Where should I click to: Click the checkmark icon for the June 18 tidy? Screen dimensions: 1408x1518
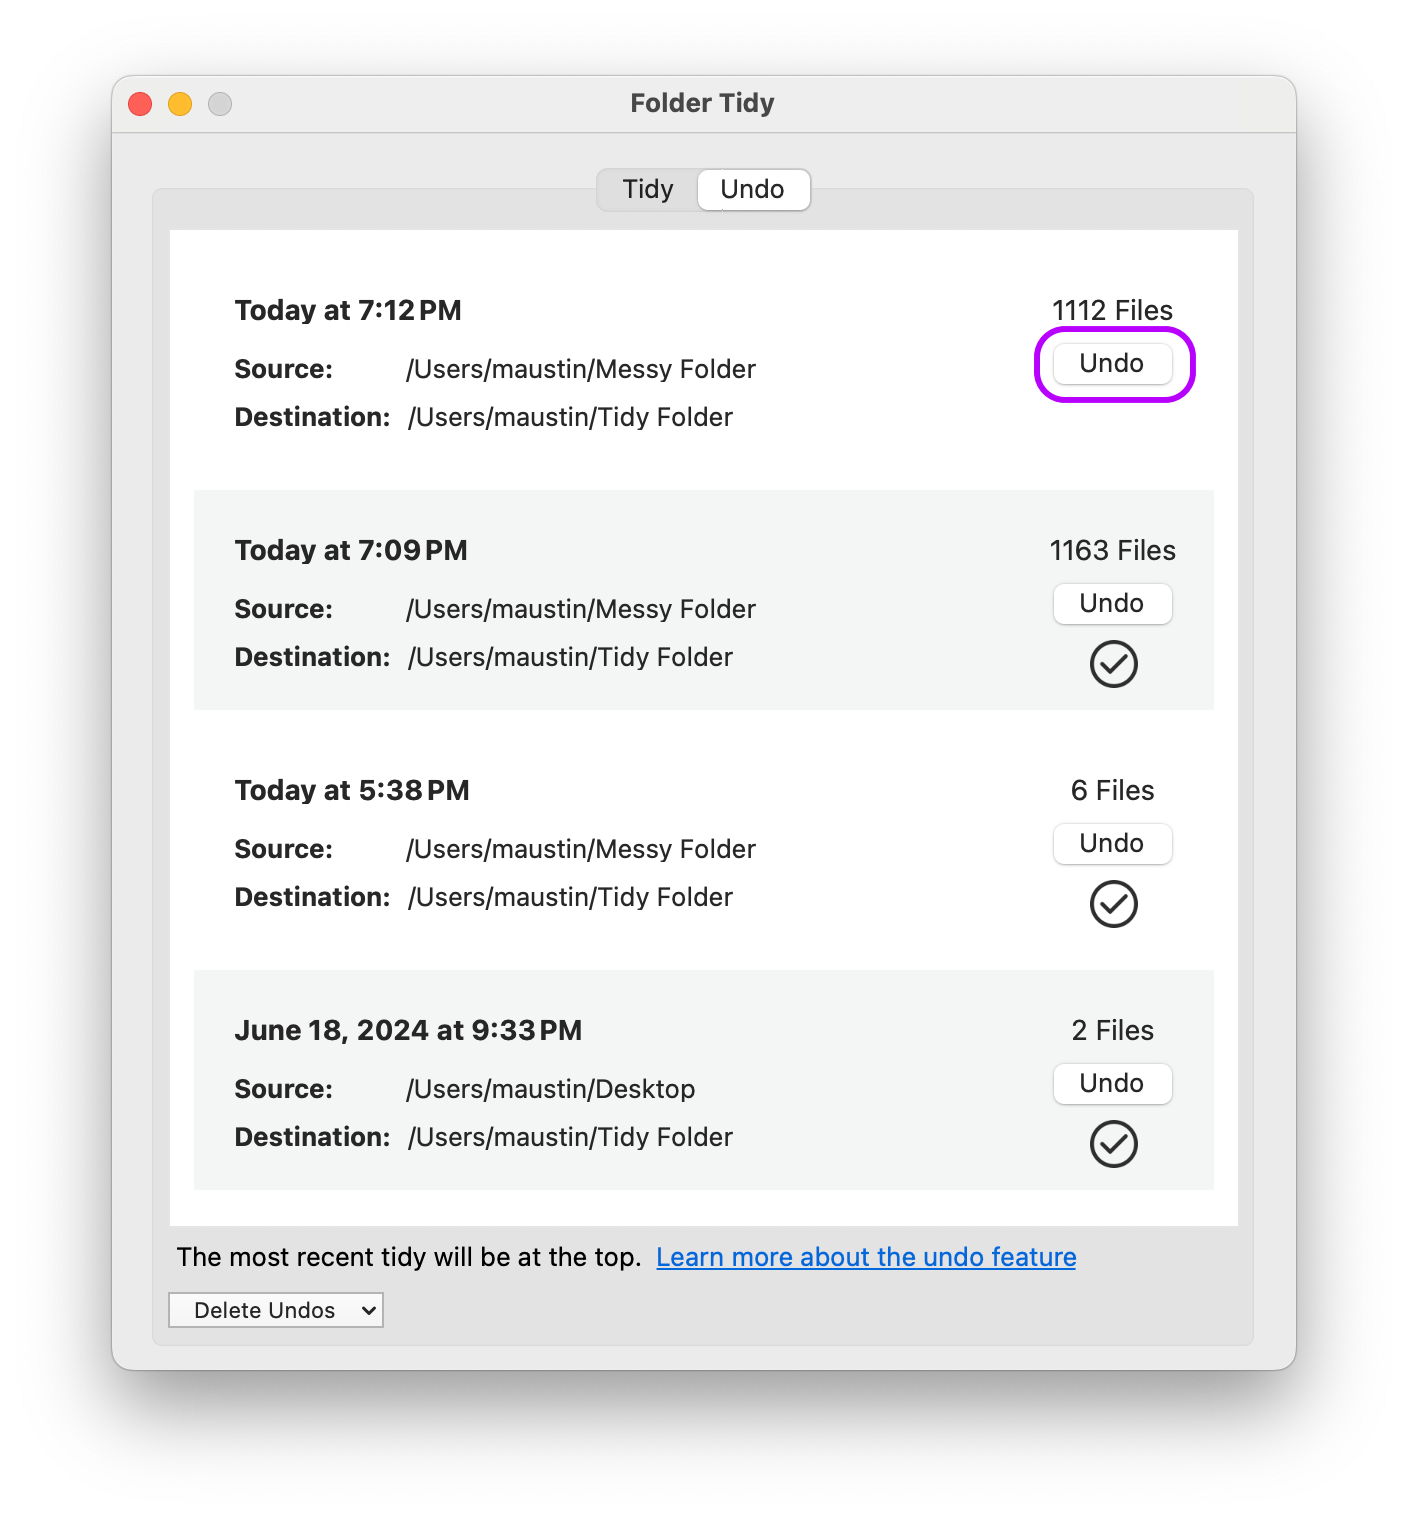(x=1113, y=1144)
